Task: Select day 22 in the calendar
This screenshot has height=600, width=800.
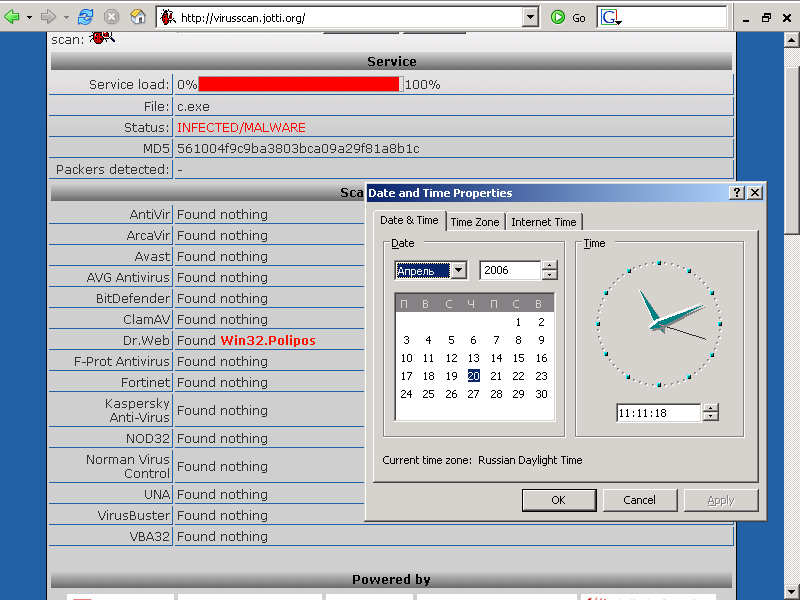Action: click(518, 376)
